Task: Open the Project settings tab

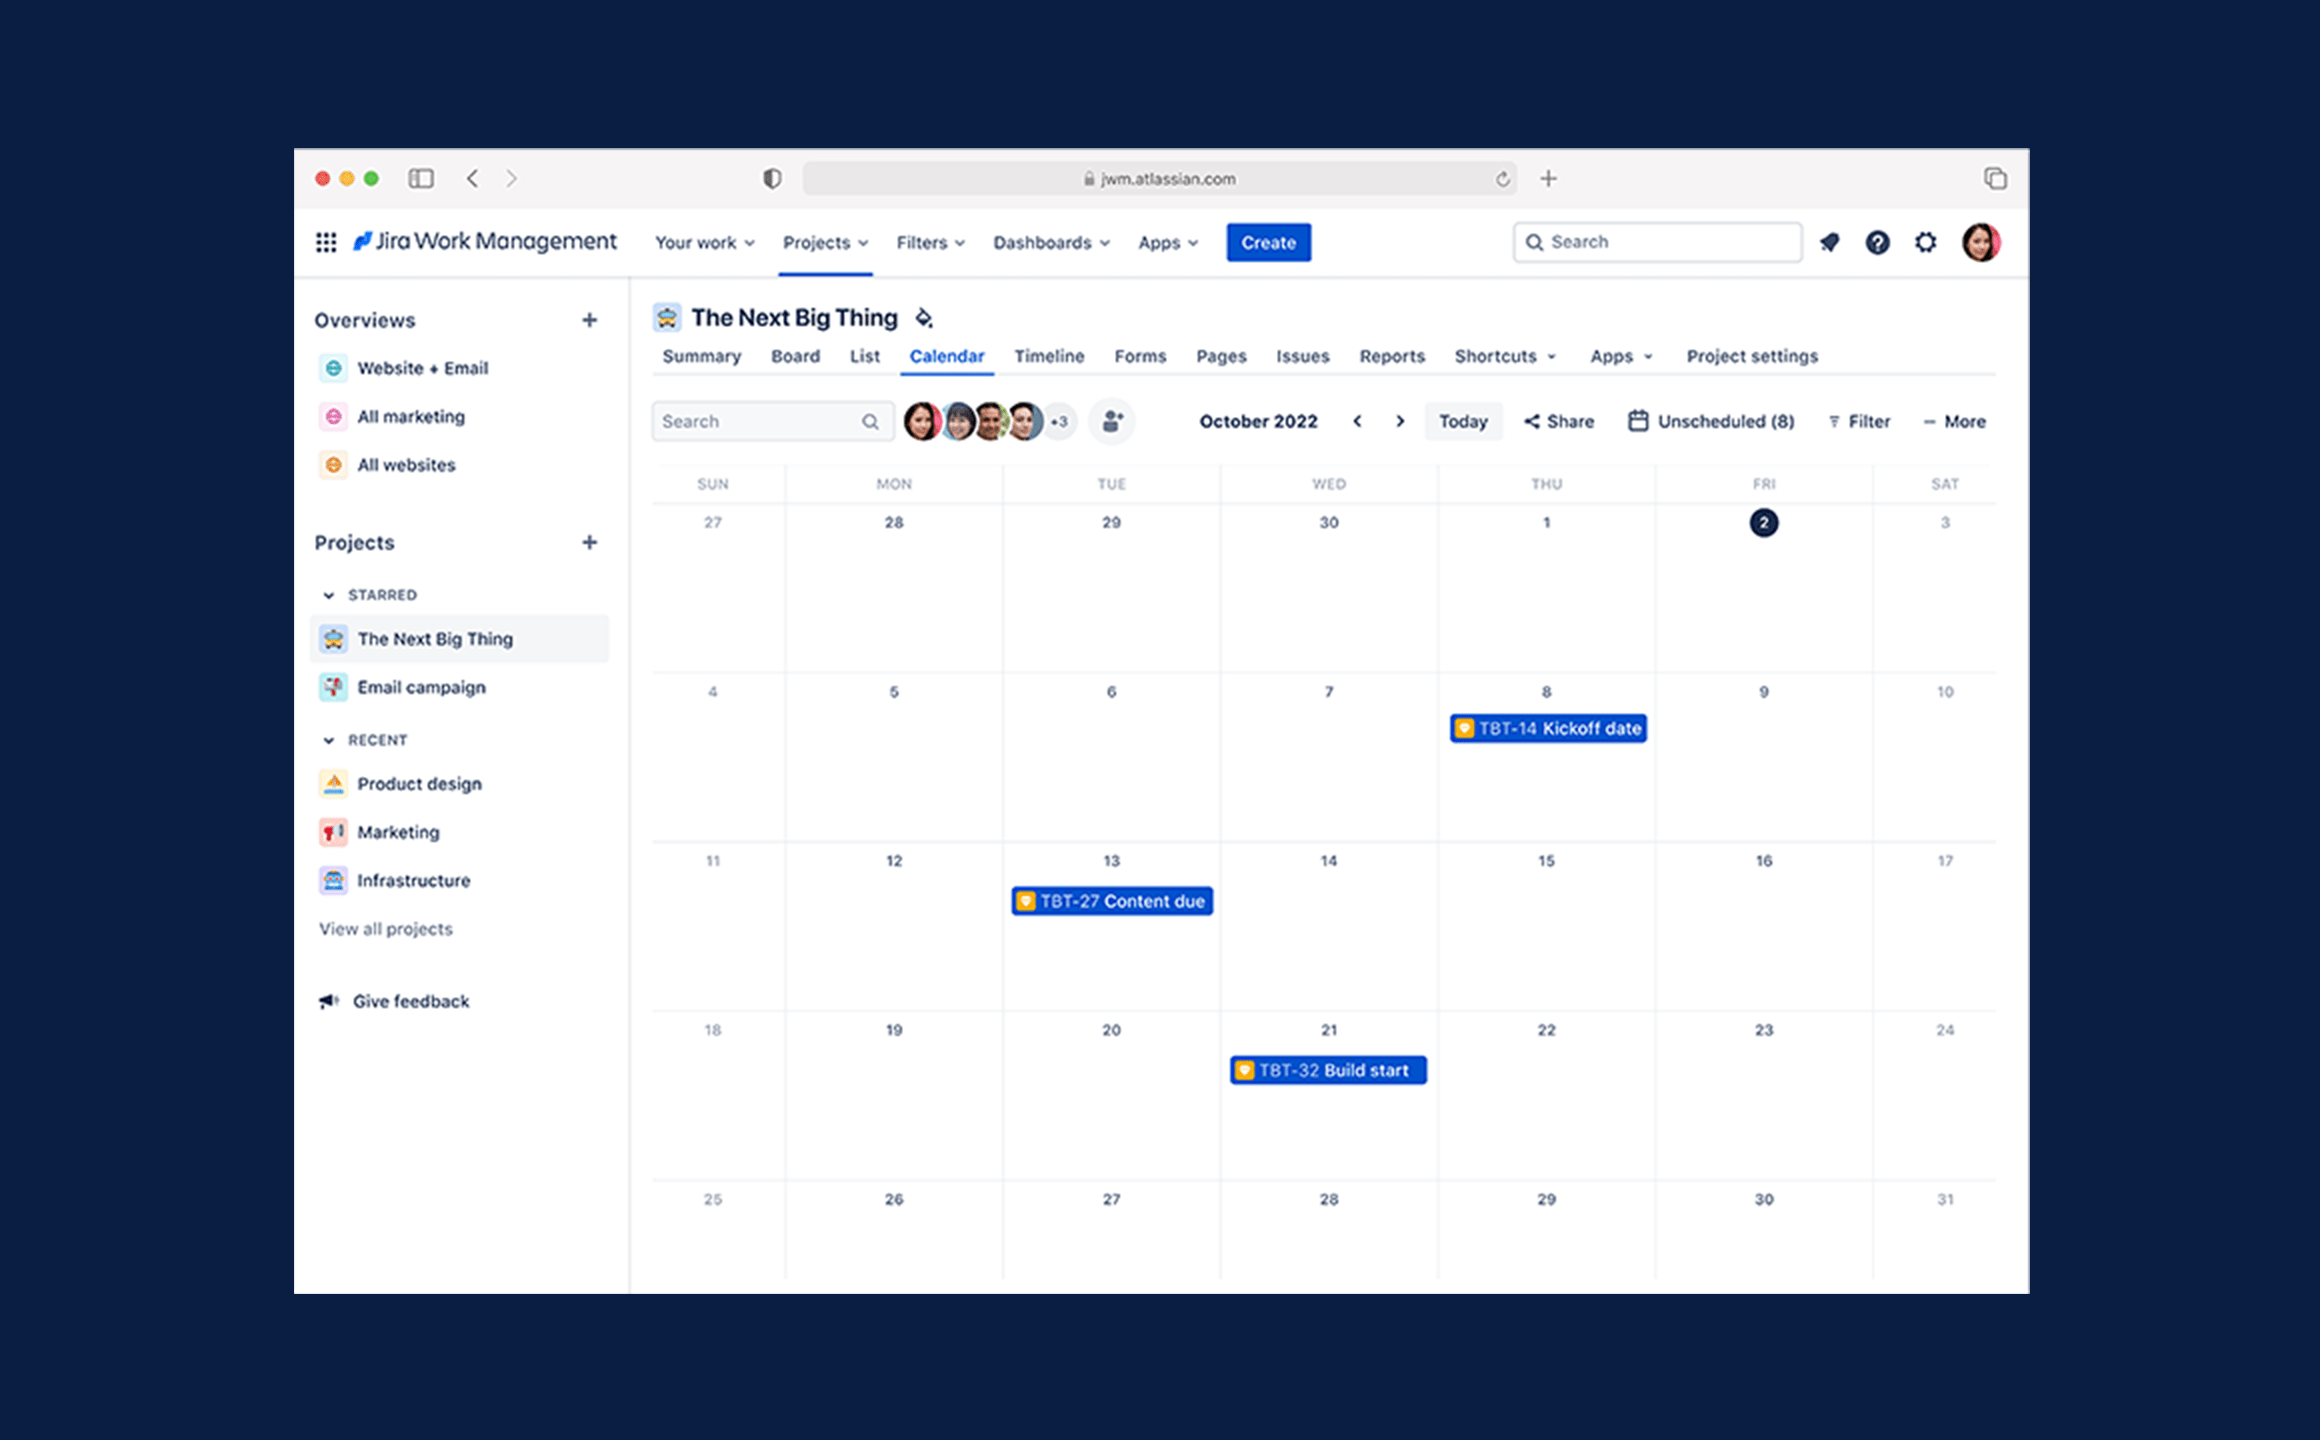Action: (x=1752, y=356)
